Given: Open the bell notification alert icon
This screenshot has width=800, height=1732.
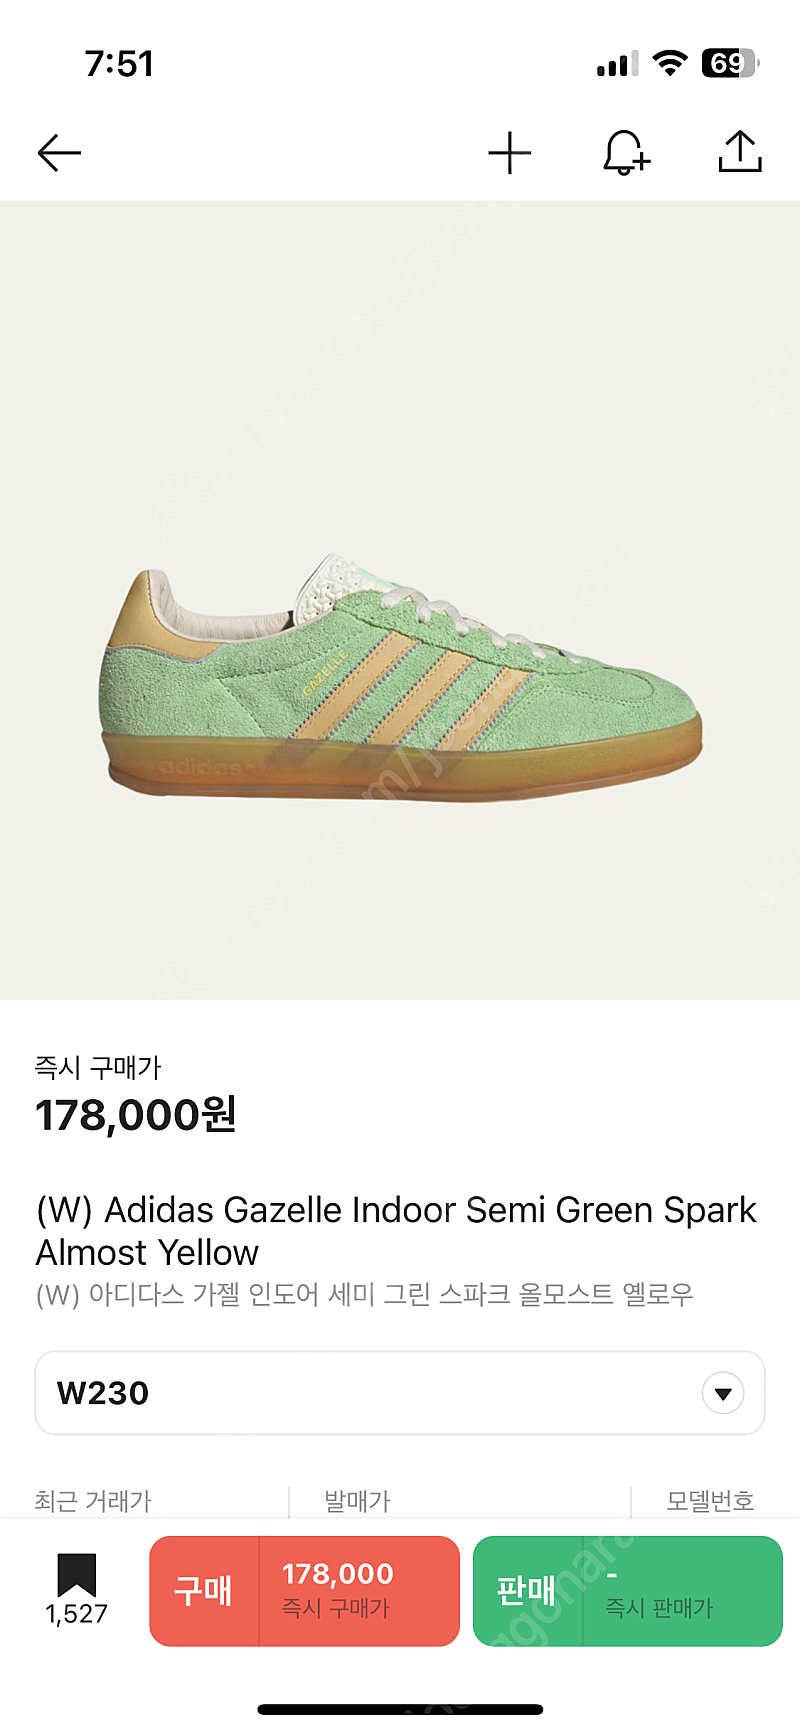Looking at the screenshot, I should [x=626, y=153].
